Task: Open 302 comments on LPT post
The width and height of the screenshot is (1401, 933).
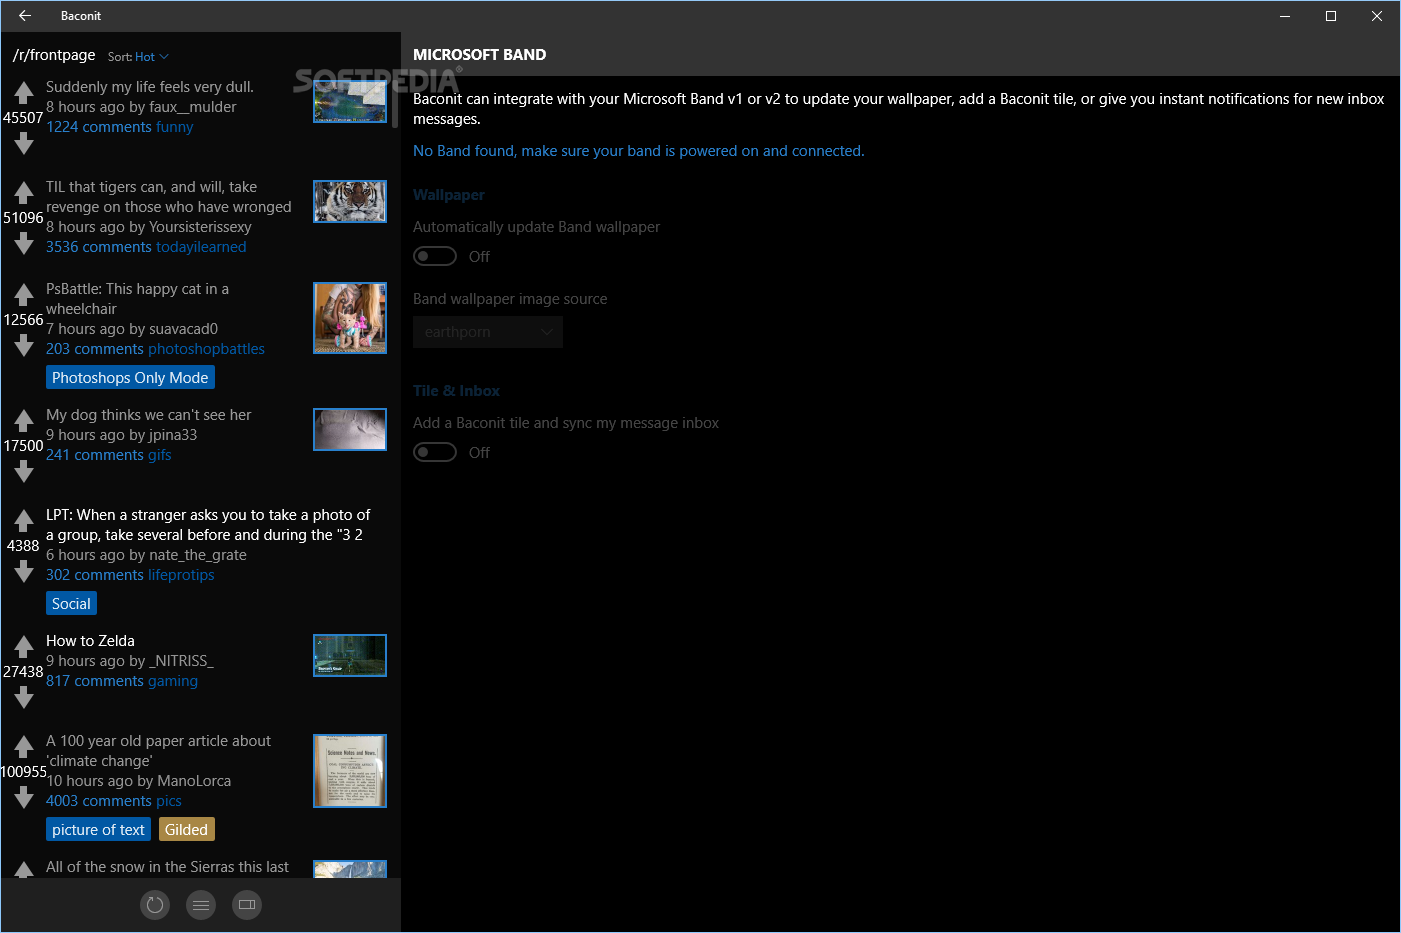Action: pyautogui.click(x=95, y=575)
